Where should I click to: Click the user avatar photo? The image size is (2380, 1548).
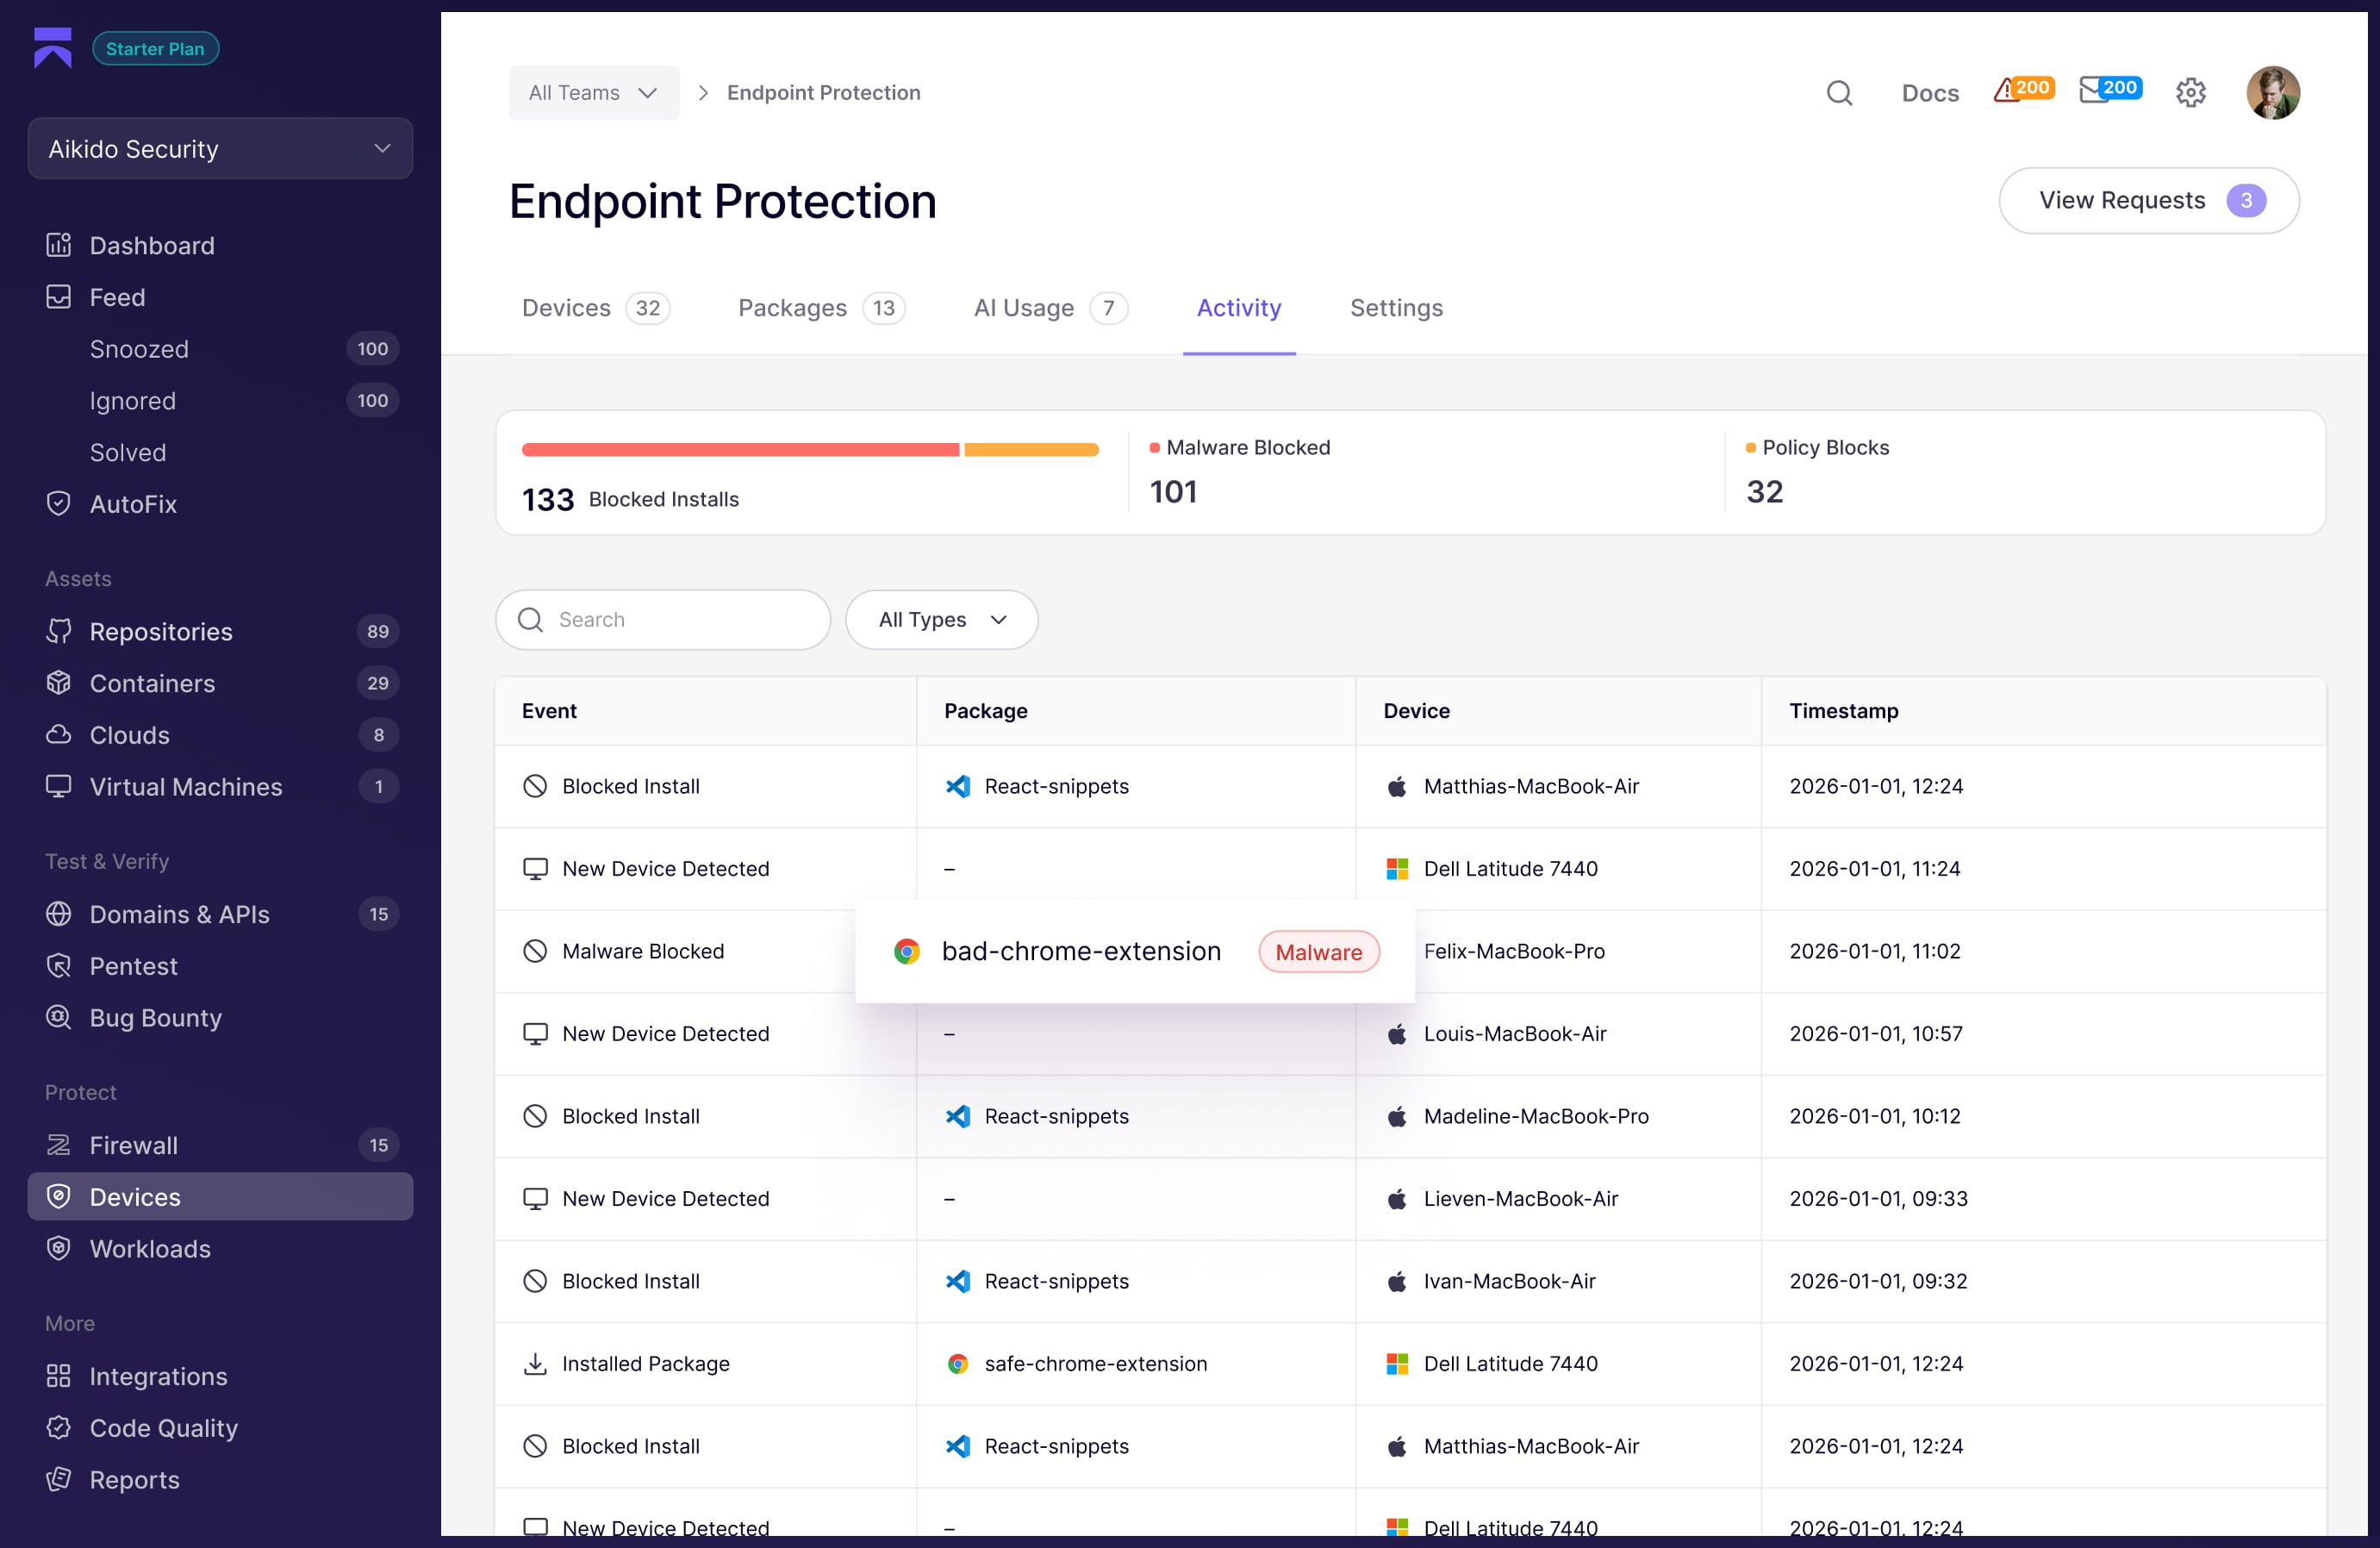[2272, 93]
